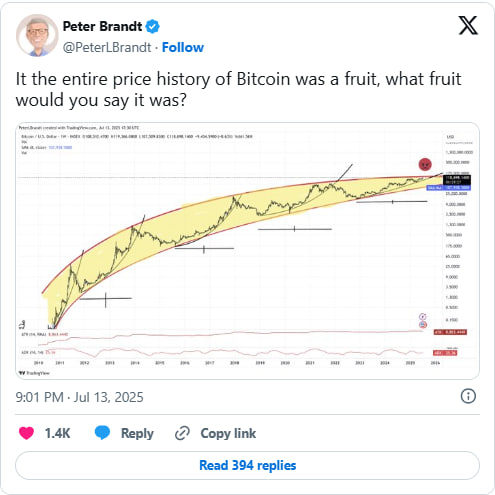Click Peter Brandt's profile avatar
Image resolution: width=495 pixels, height=495 pixels.
37,35
